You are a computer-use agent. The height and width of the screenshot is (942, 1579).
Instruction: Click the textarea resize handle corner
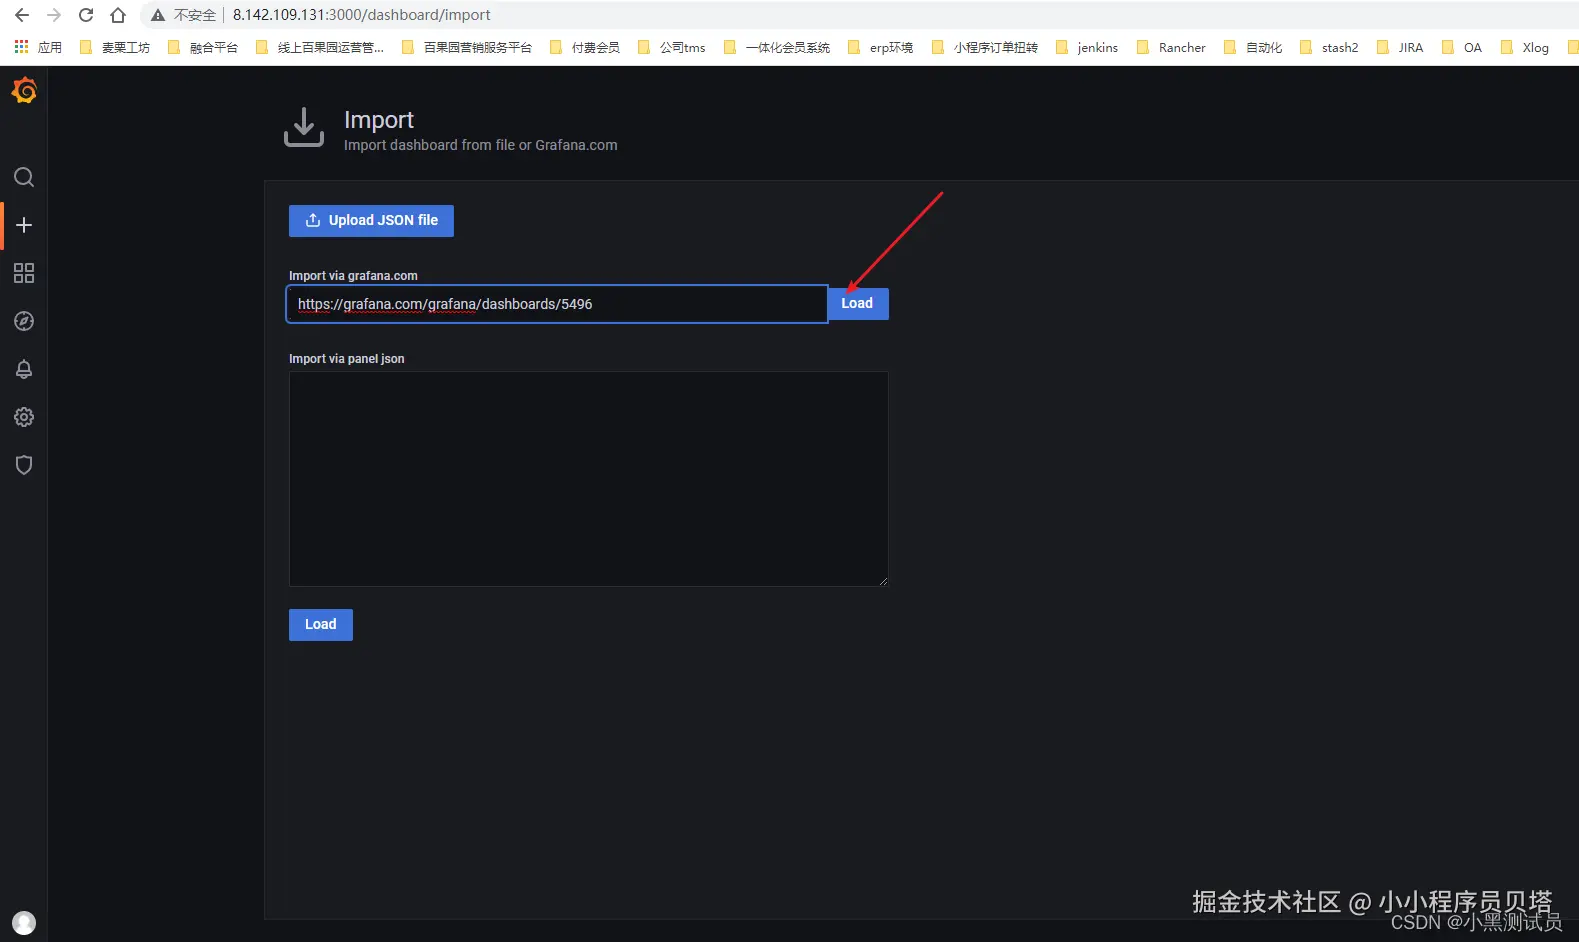point(883,581)
